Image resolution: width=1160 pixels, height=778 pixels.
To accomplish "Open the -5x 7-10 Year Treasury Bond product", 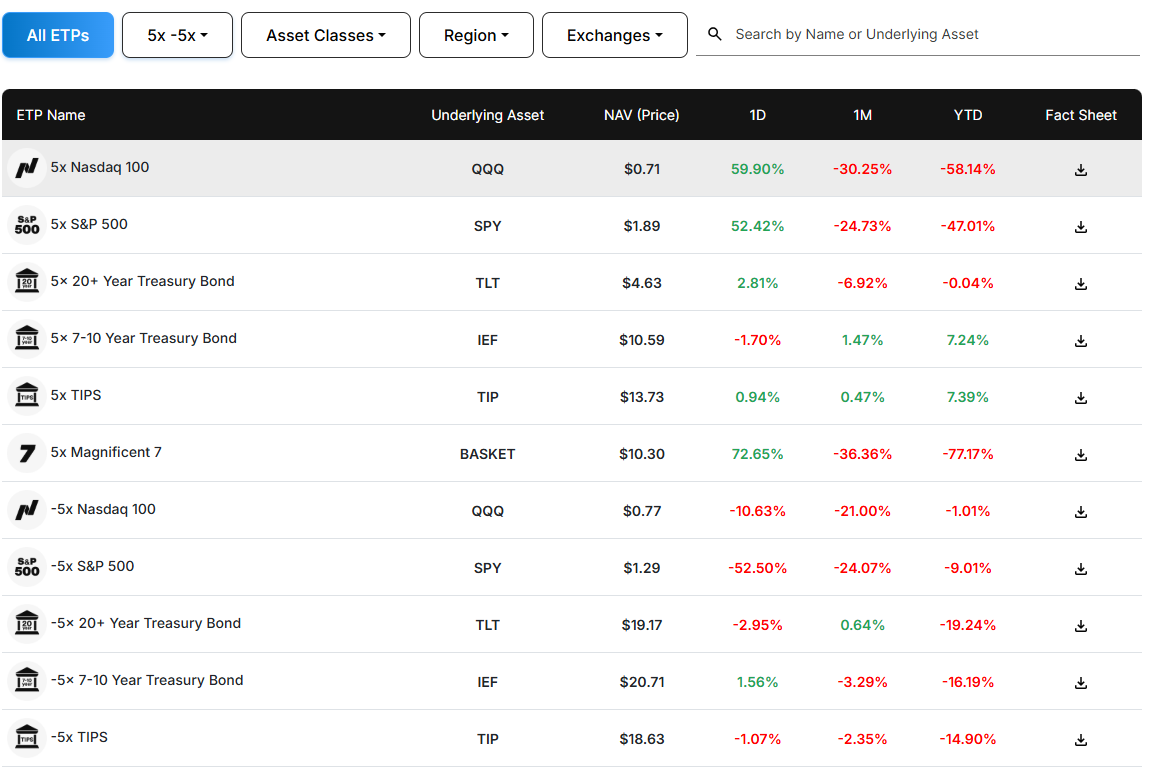I will pos(146,680).
